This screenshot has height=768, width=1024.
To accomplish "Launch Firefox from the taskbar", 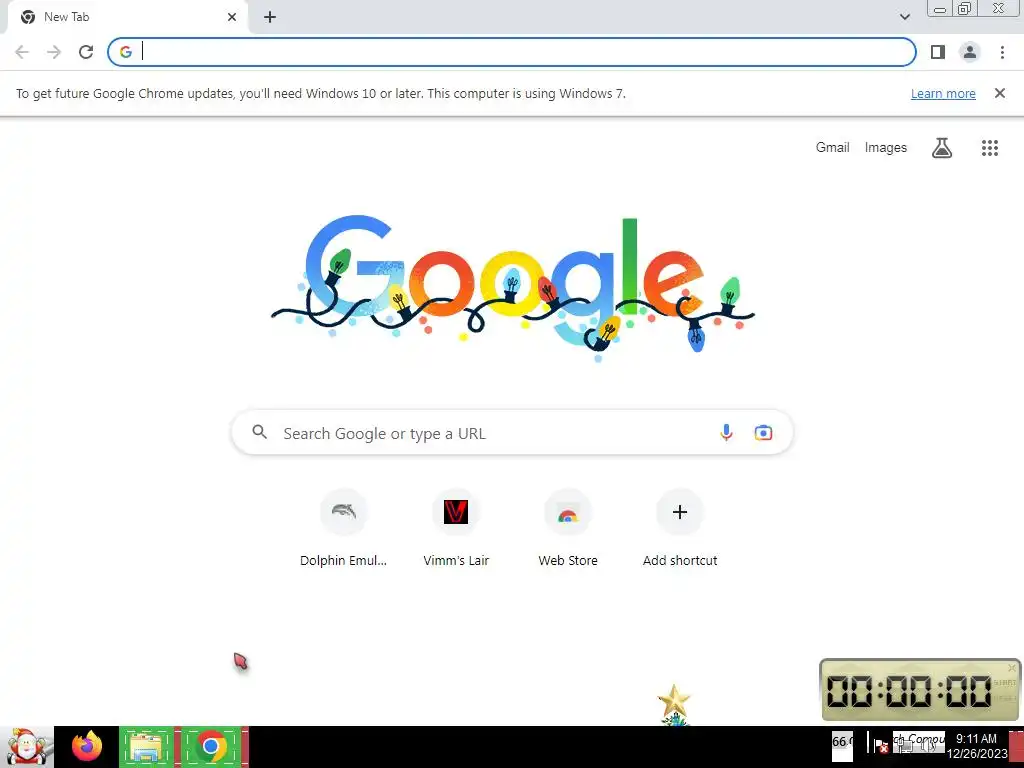I will click(x=87, y=746).
